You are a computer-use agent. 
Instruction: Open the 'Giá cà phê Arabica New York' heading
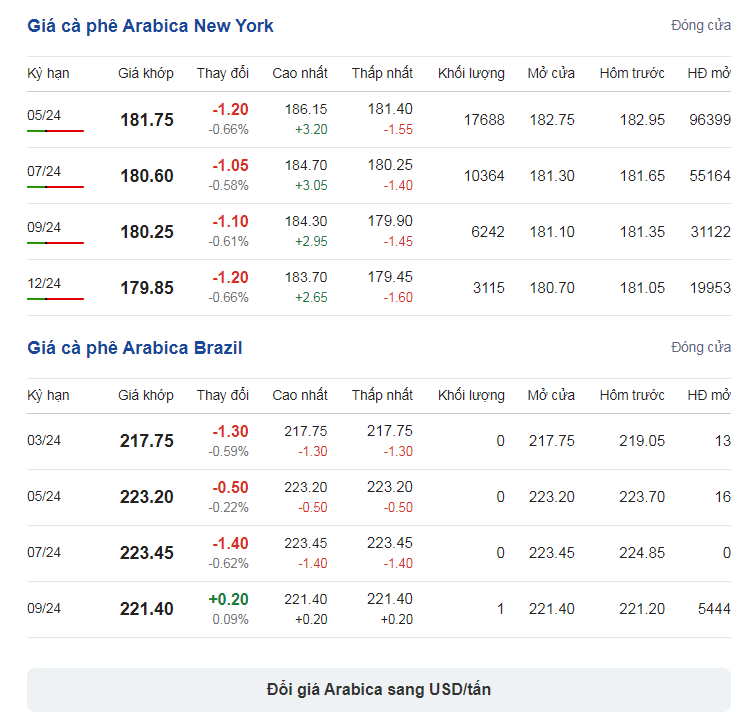150,26
